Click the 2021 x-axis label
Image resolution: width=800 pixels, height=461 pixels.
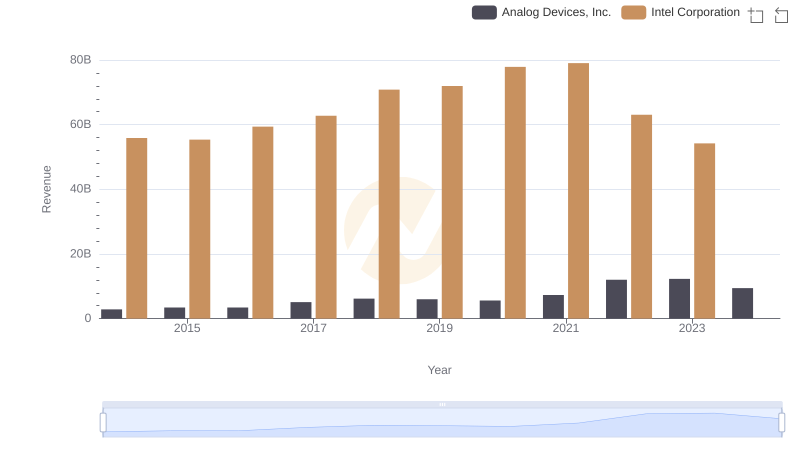[x=565, y=328]
